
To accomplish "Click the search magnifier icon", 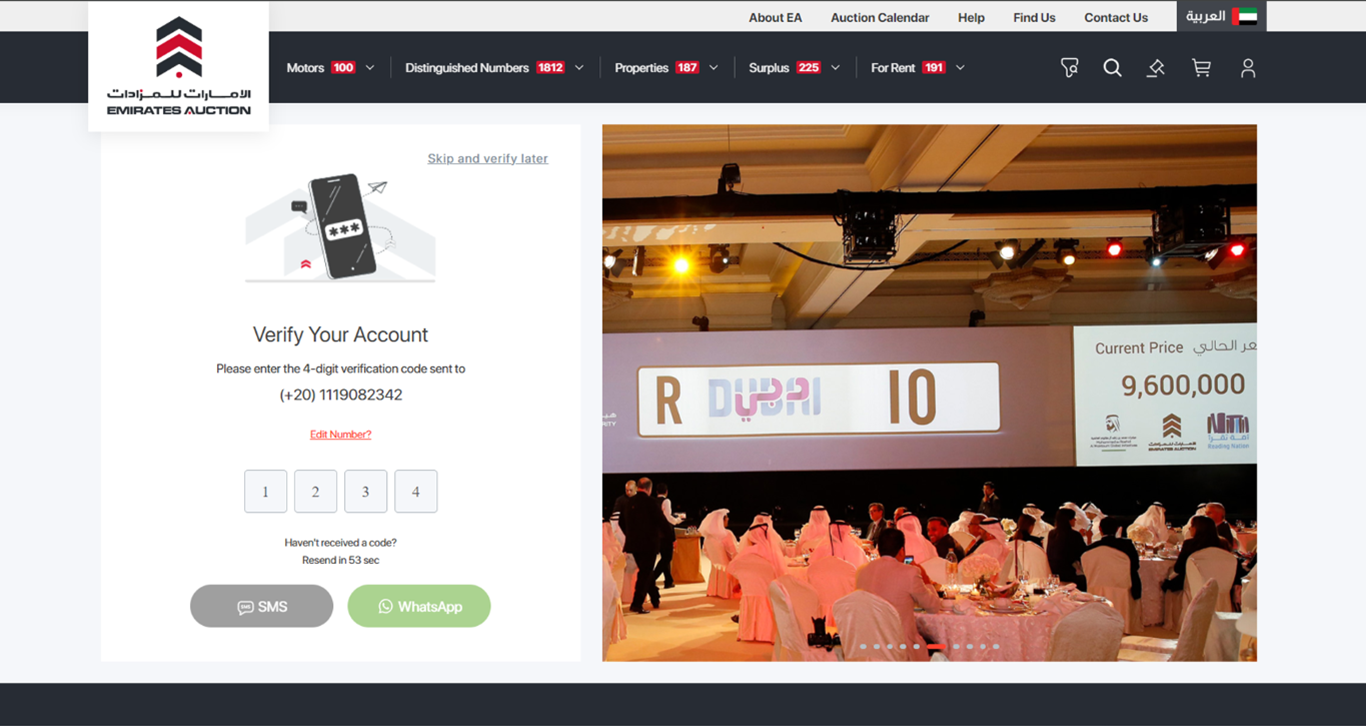I will click(x=1112, y=67).
